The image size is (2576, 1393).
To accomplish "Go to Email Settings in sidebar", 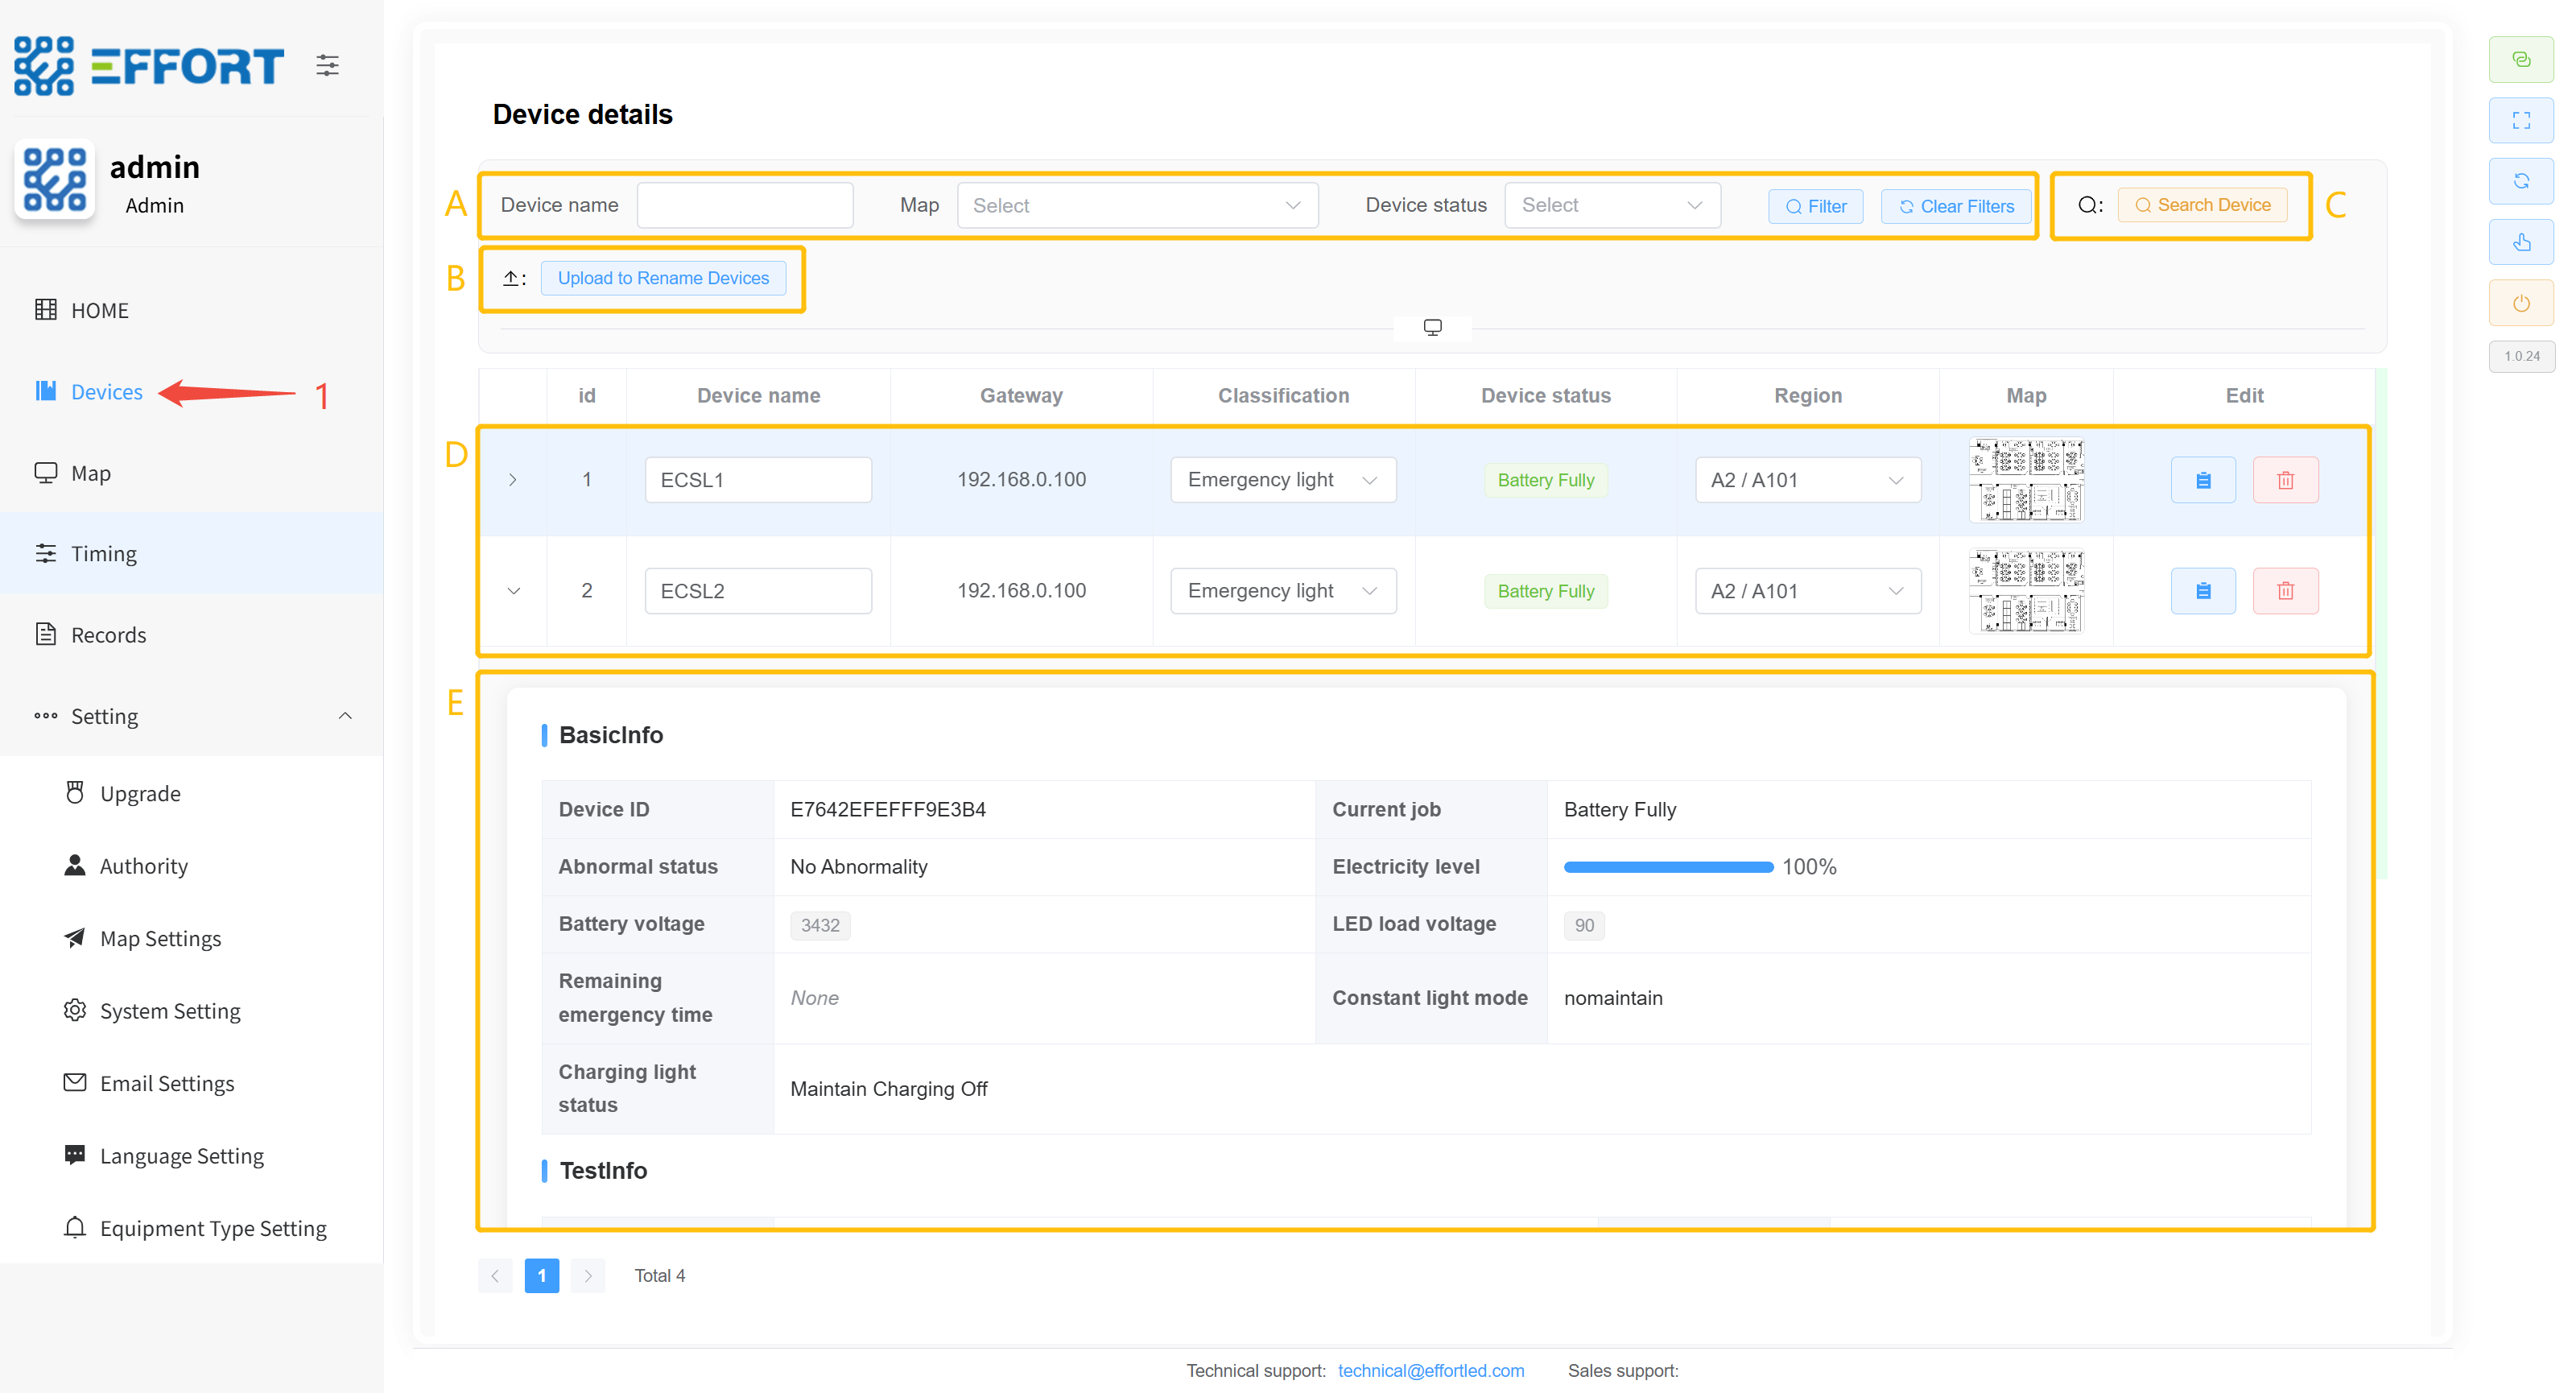I will coord(167,1083).
